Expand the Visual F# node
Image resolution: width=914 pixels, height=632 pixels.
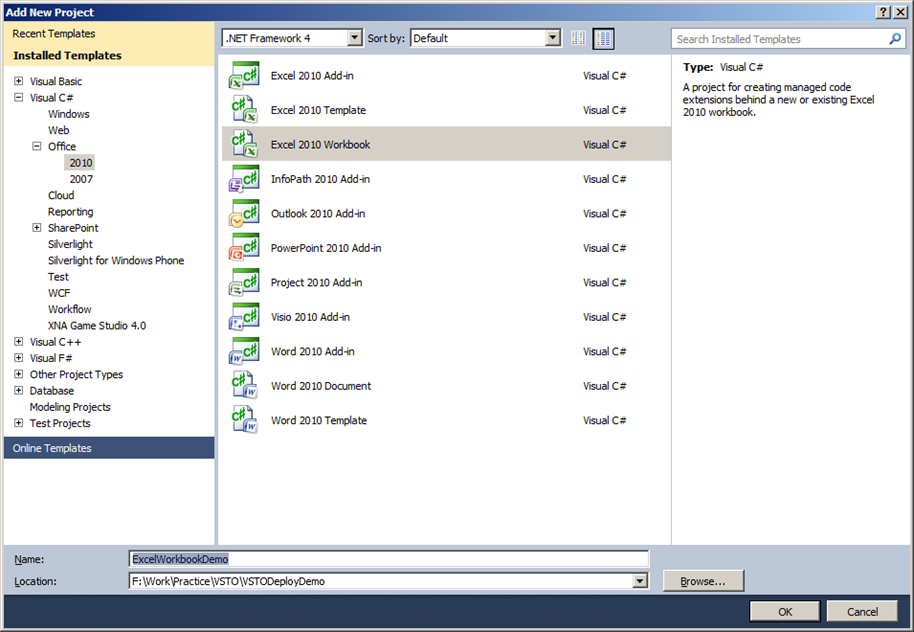[19, 358]
